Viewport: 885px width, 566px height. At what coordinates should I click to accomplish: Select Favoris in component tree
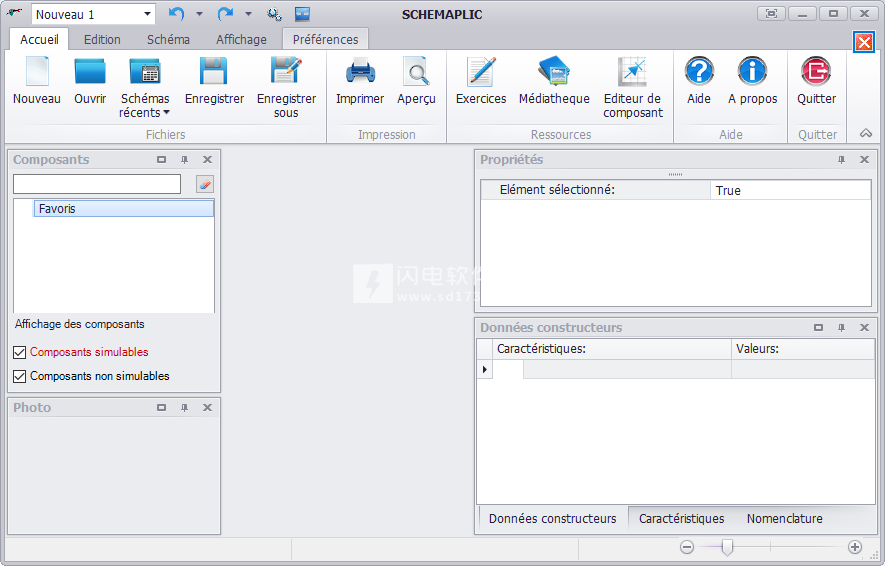(124, 209)
